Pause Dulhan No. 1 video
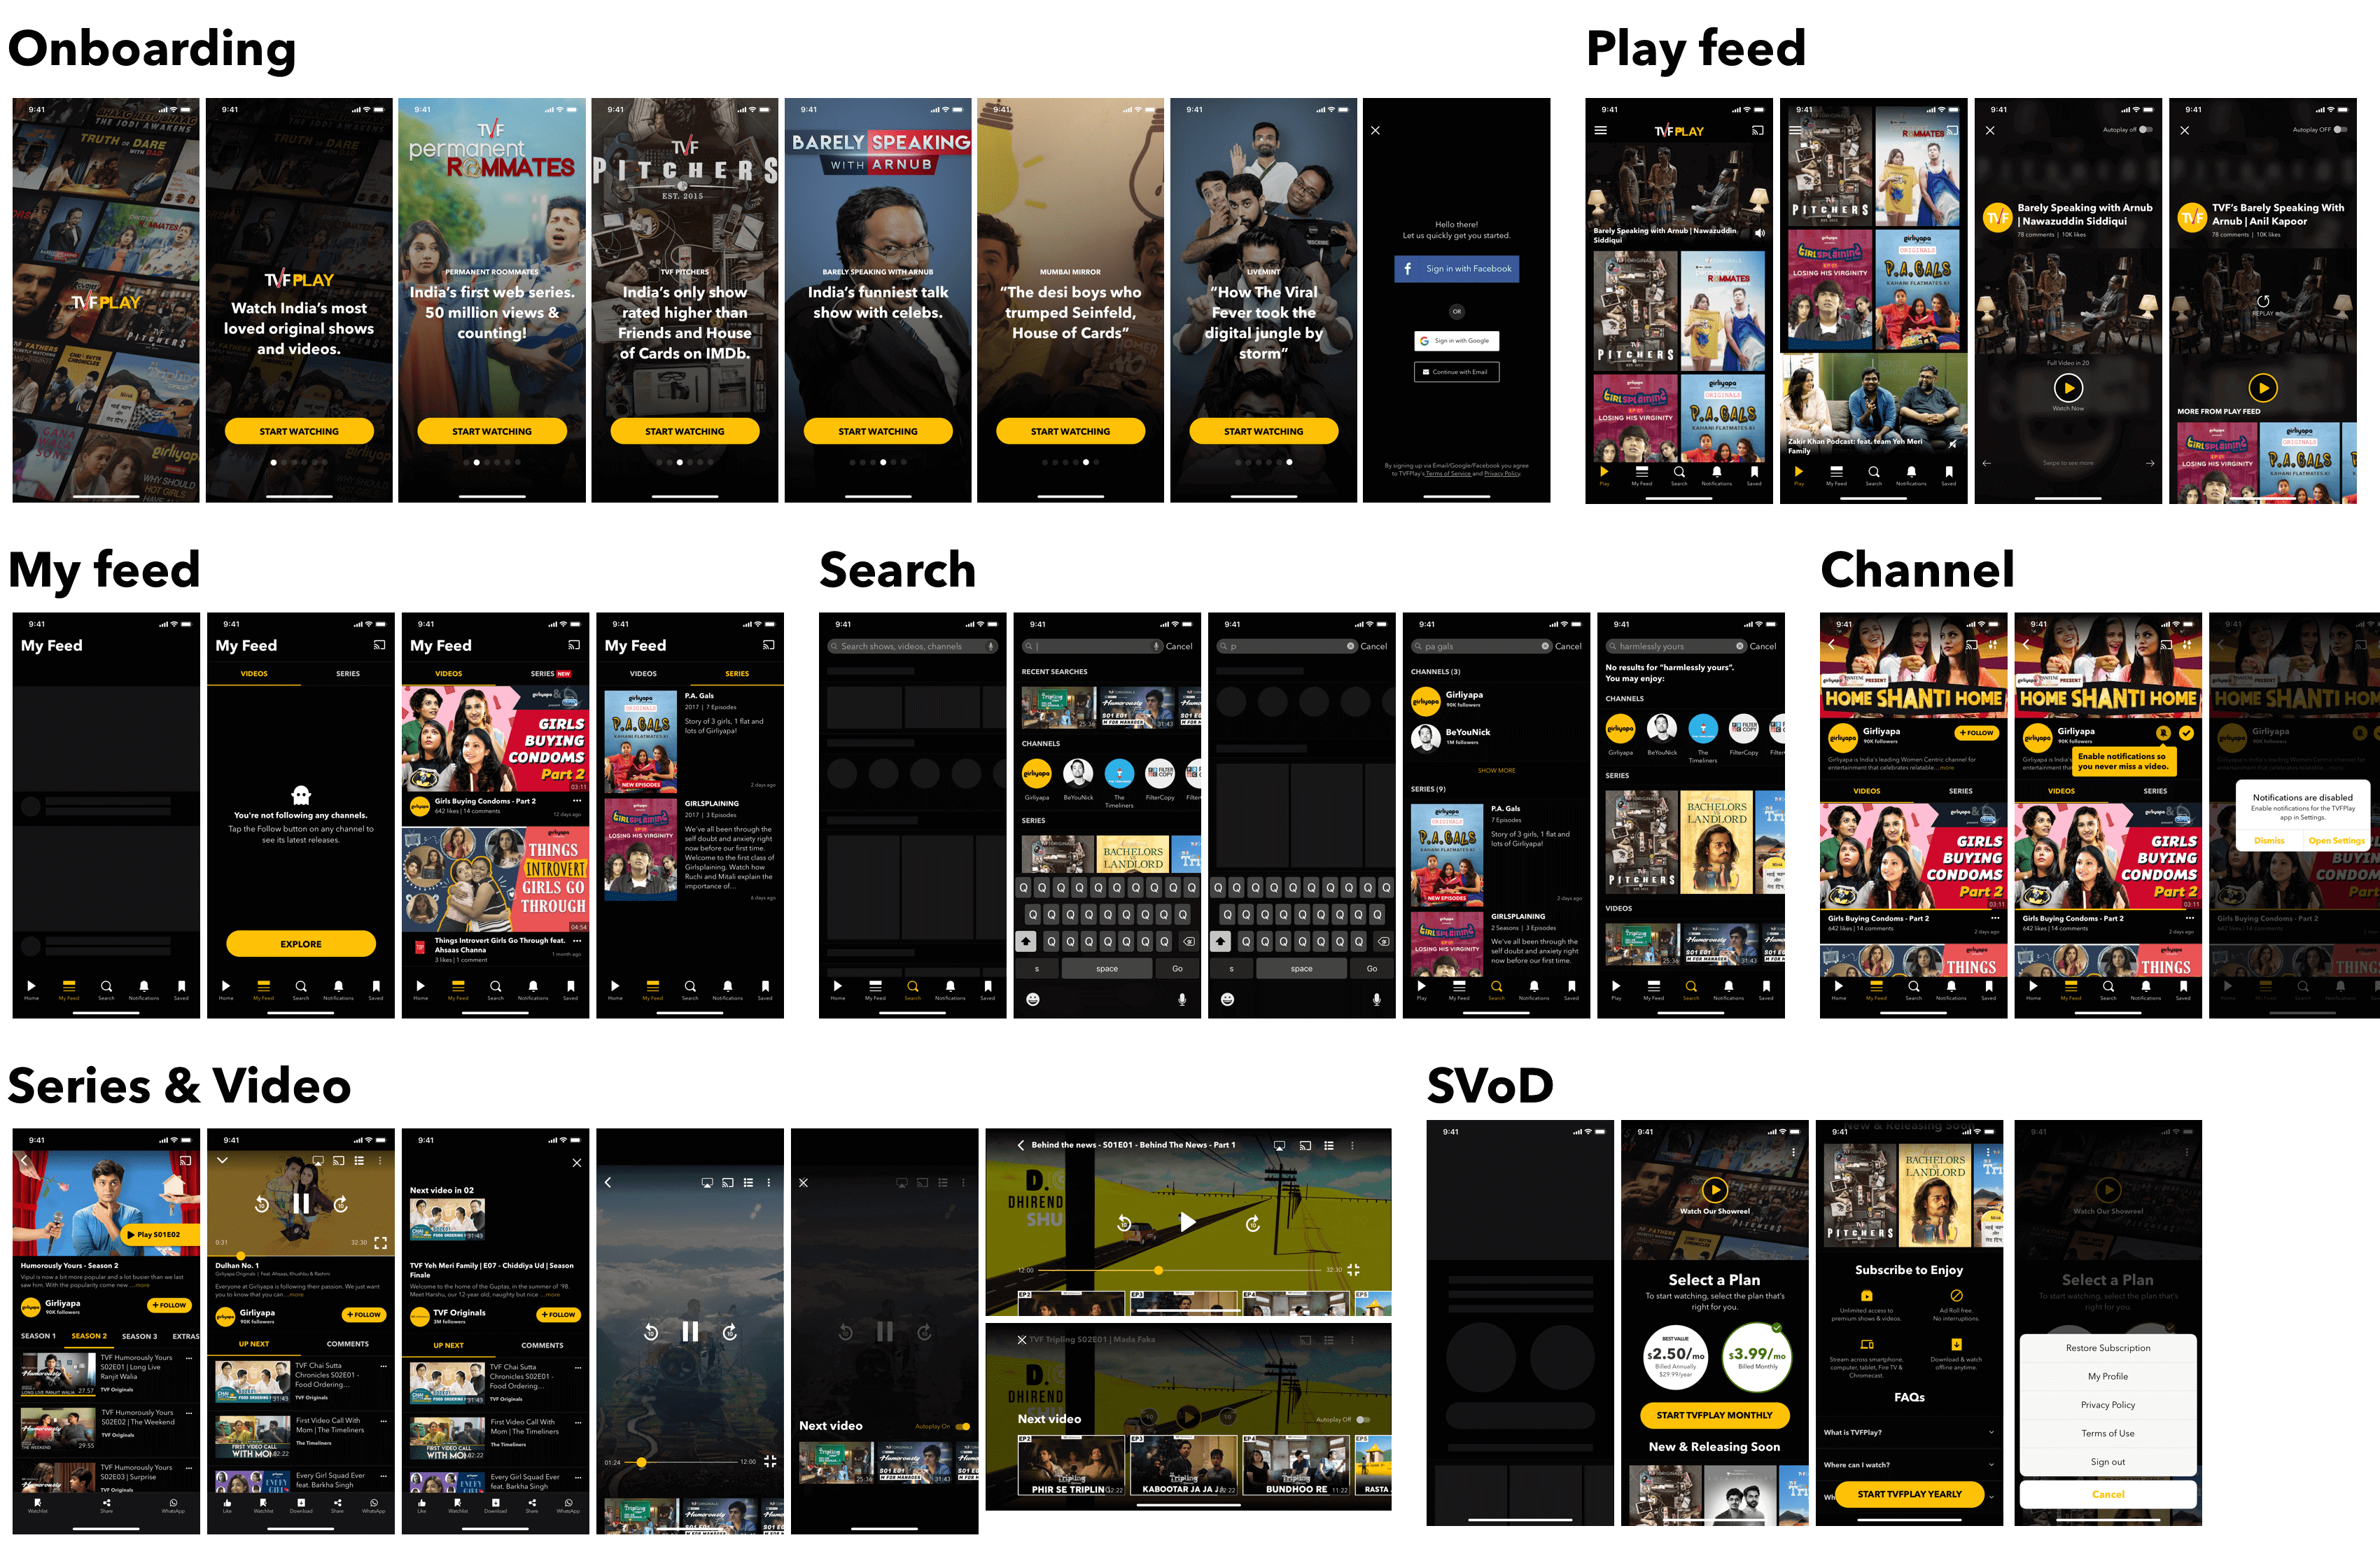Screen dimensions: 2380x1568 (x=301, y=1203)
